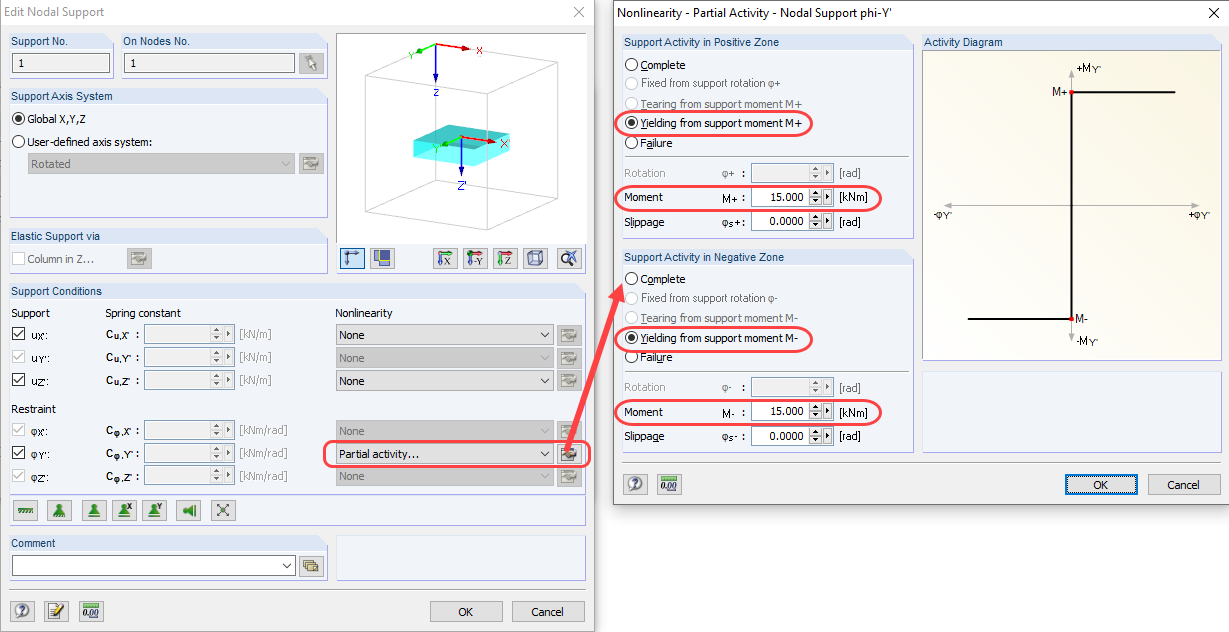1229x632 pixels.
Task: Choose roller in X support preset
Action: tap(124, 511)
